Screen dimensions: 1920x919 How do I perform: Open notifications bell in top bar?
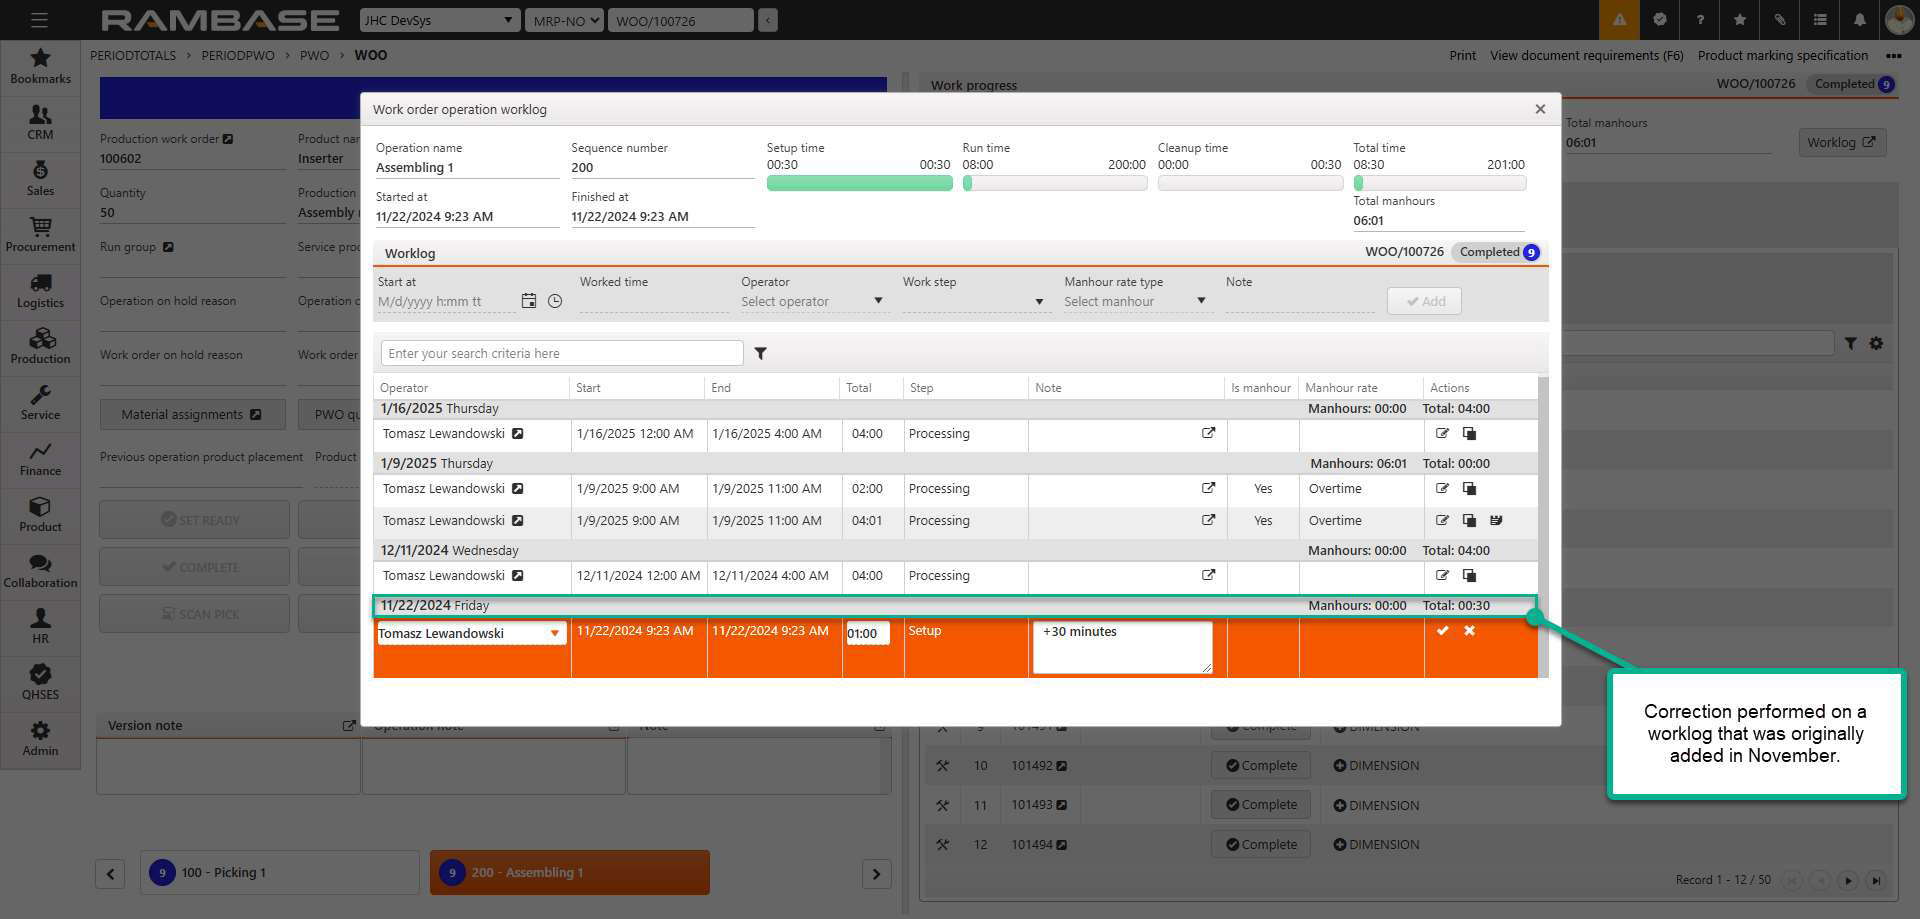(x=1859, y=20)
